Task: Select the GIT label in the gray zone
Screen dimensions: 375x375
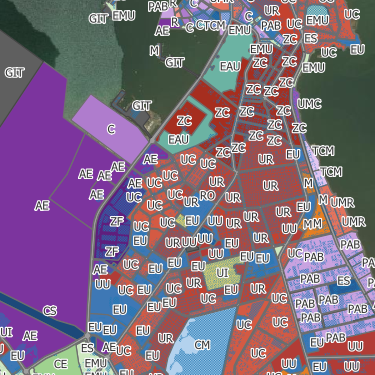Action: point(14,72)
